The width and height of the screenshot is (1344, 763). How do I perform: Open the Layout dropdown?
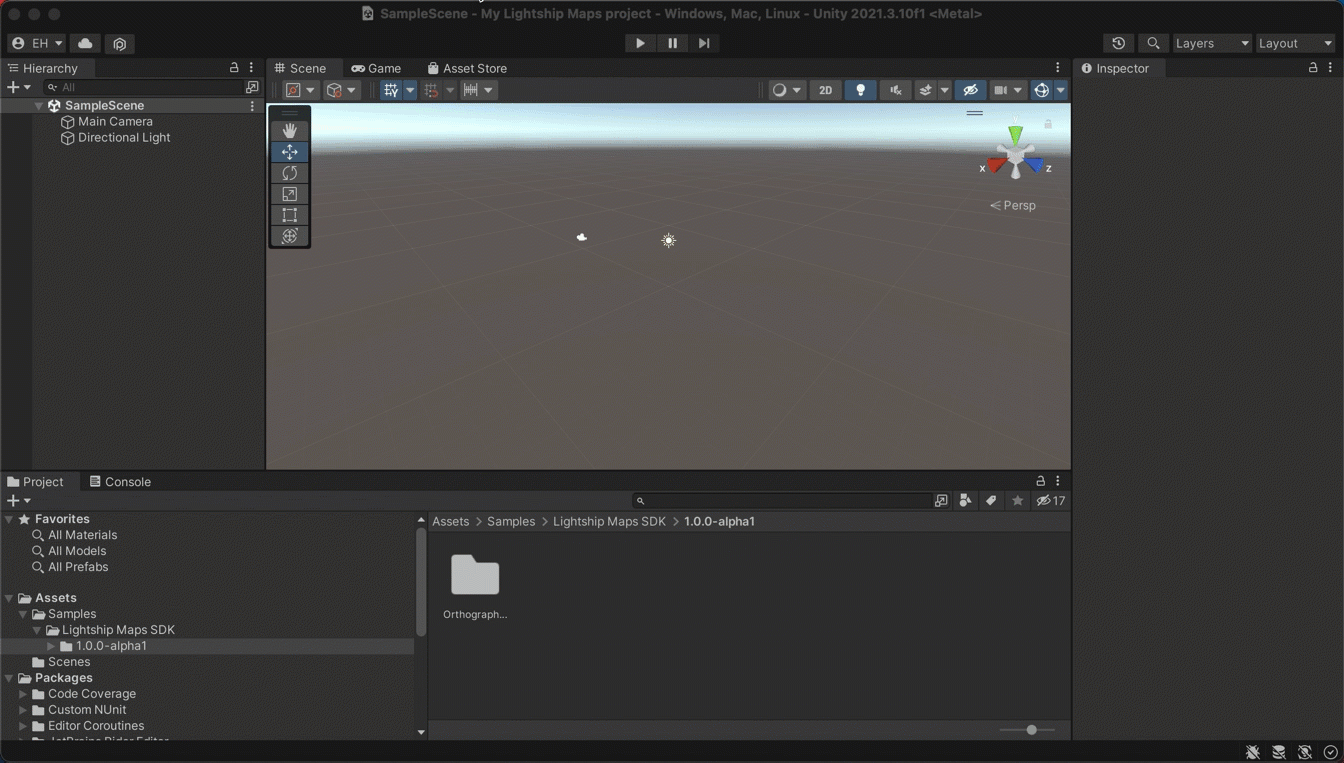pos(1295,43)
